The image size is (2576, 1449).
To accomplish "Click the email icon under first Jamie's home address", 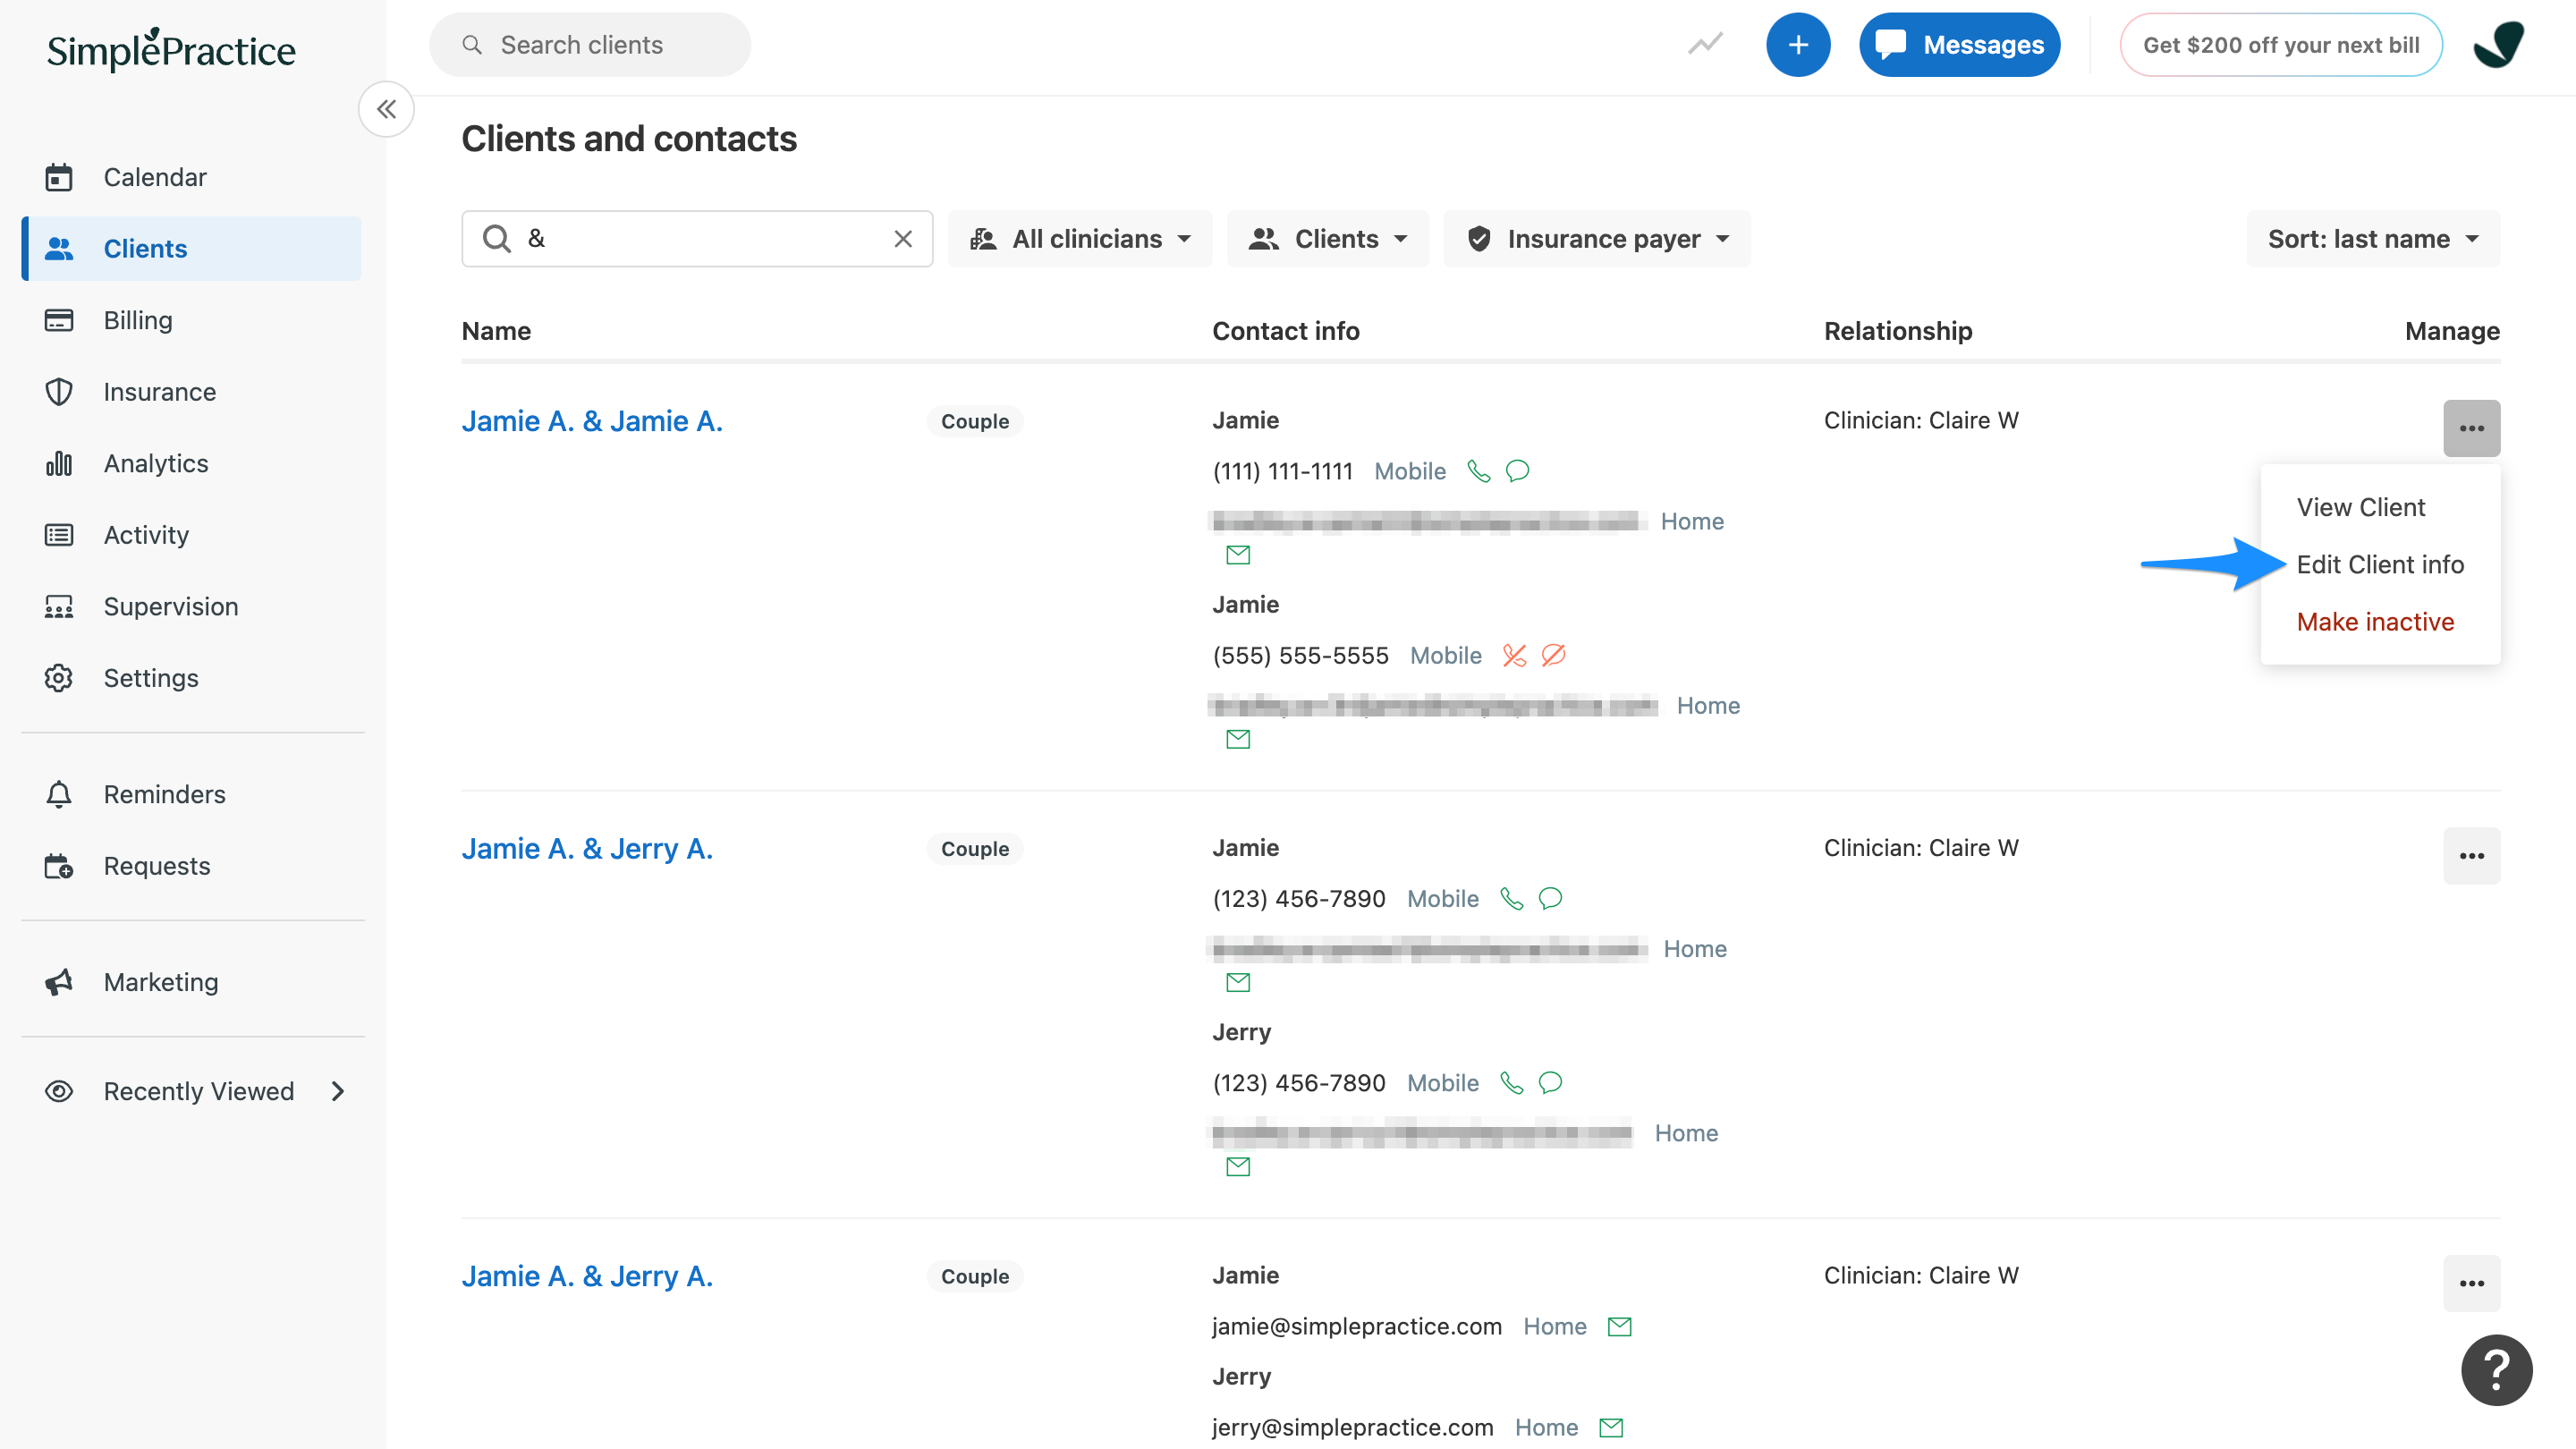I will 1238,555.
